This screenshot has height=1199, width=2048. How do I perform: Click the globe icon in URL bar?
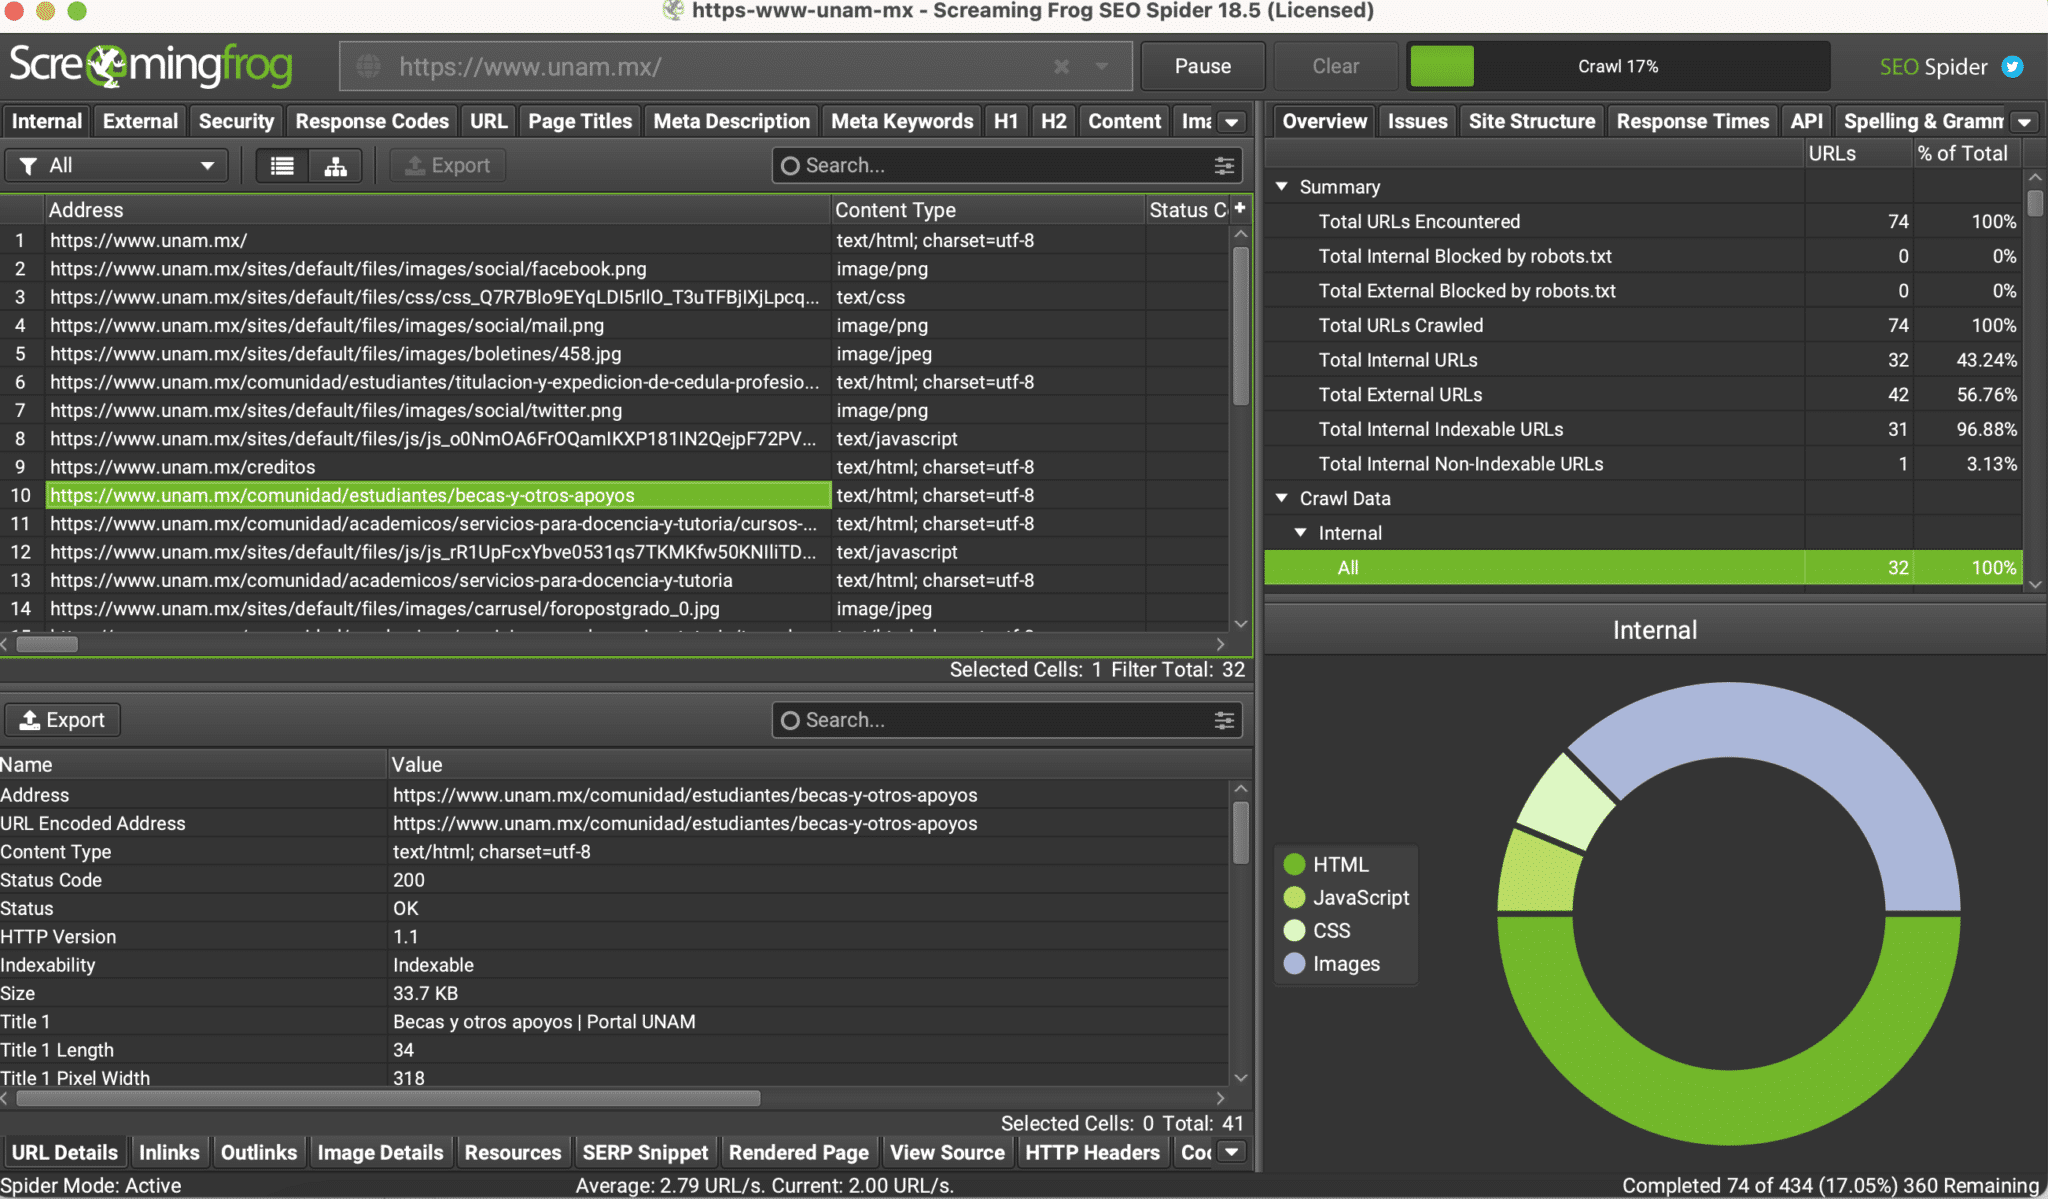click(369, 67)
